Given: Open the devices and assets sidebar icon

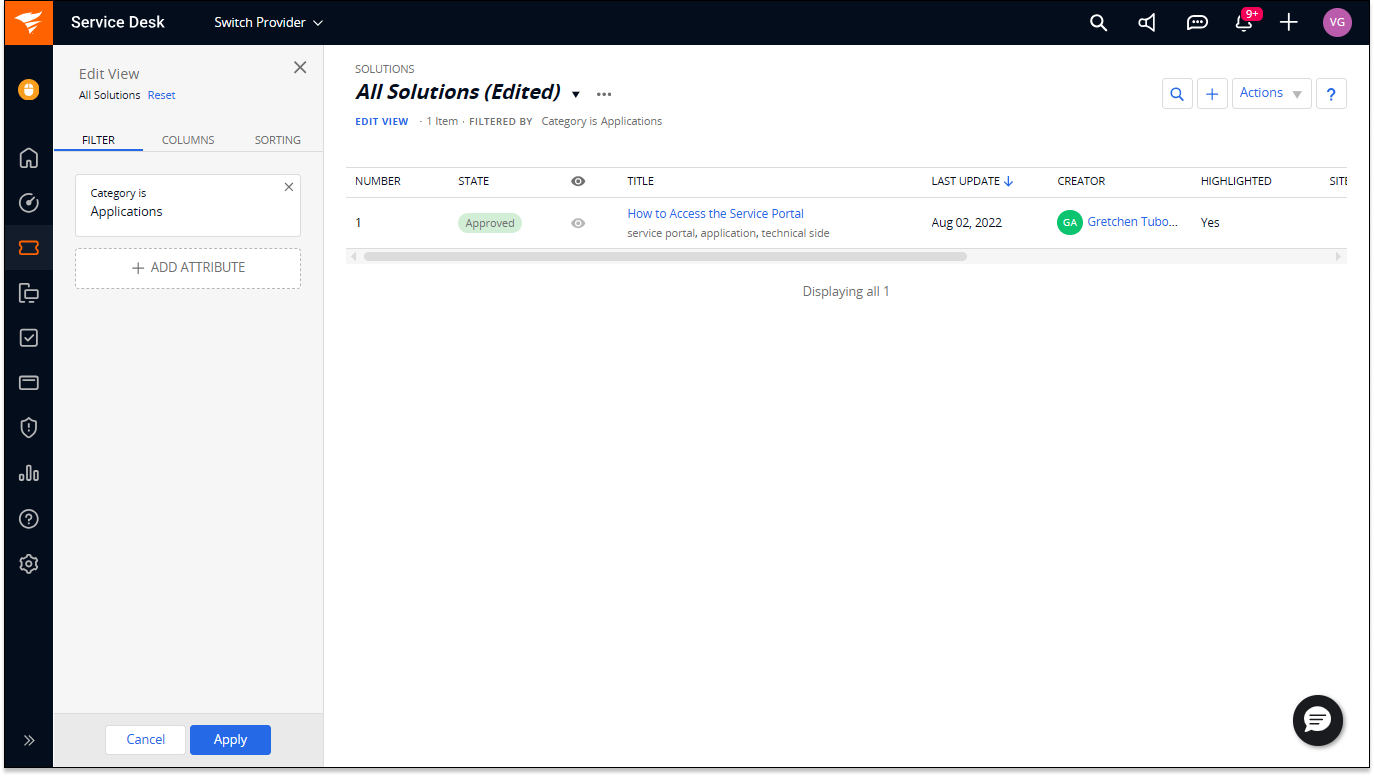Looking at the screenshot, I should [x=29, y=293].
